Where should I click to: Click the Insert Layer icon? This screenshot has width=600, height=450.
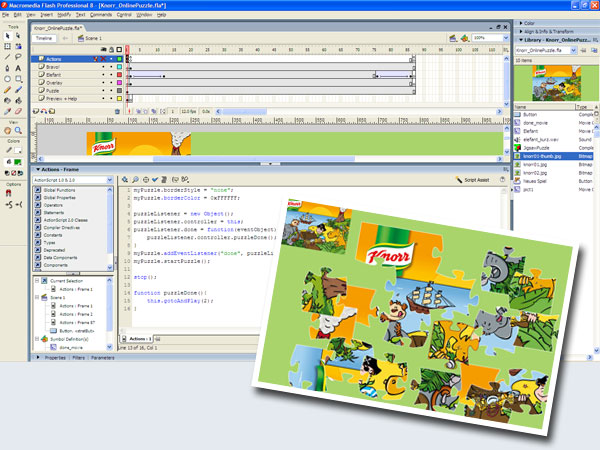tap(36, 111)
